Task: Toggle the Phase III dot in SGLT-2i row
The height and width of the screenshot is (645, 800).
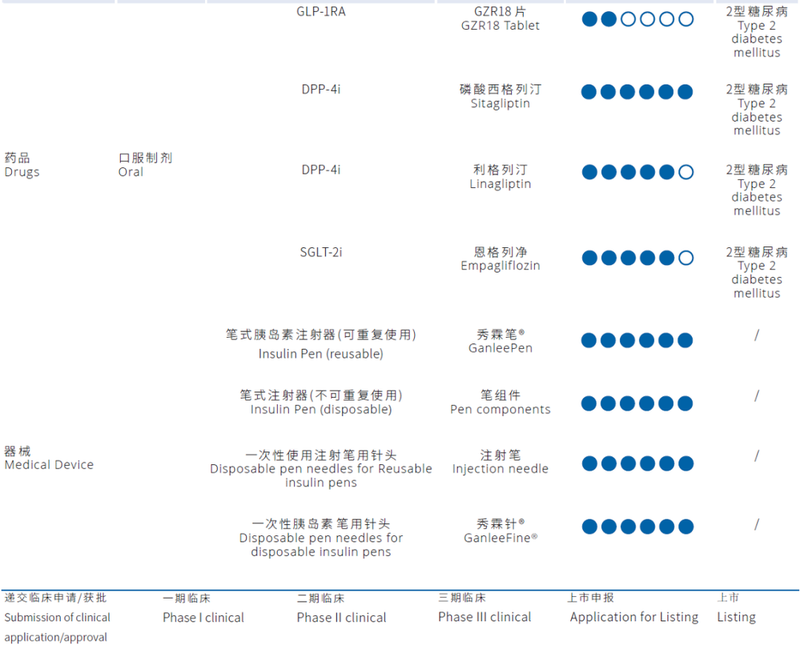Action: point(646,257)
